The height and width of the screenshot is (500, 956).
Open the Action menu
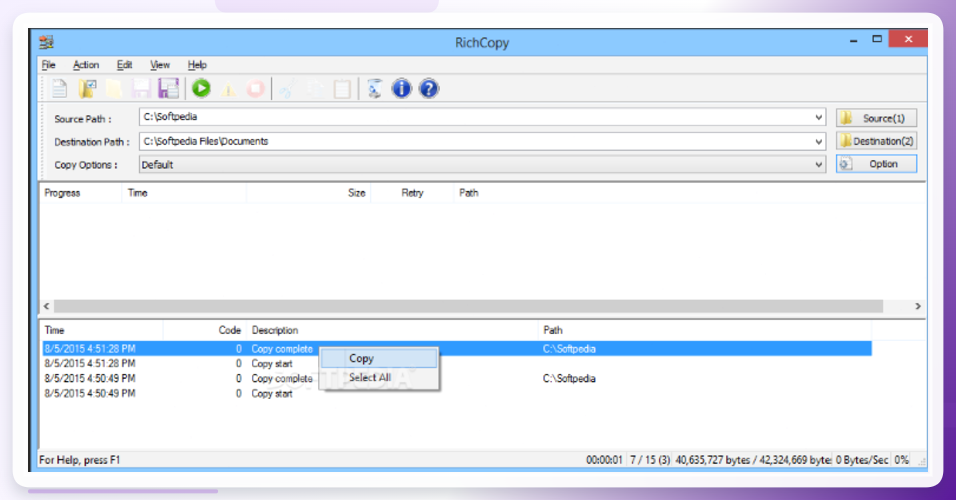tap(86, 65)
